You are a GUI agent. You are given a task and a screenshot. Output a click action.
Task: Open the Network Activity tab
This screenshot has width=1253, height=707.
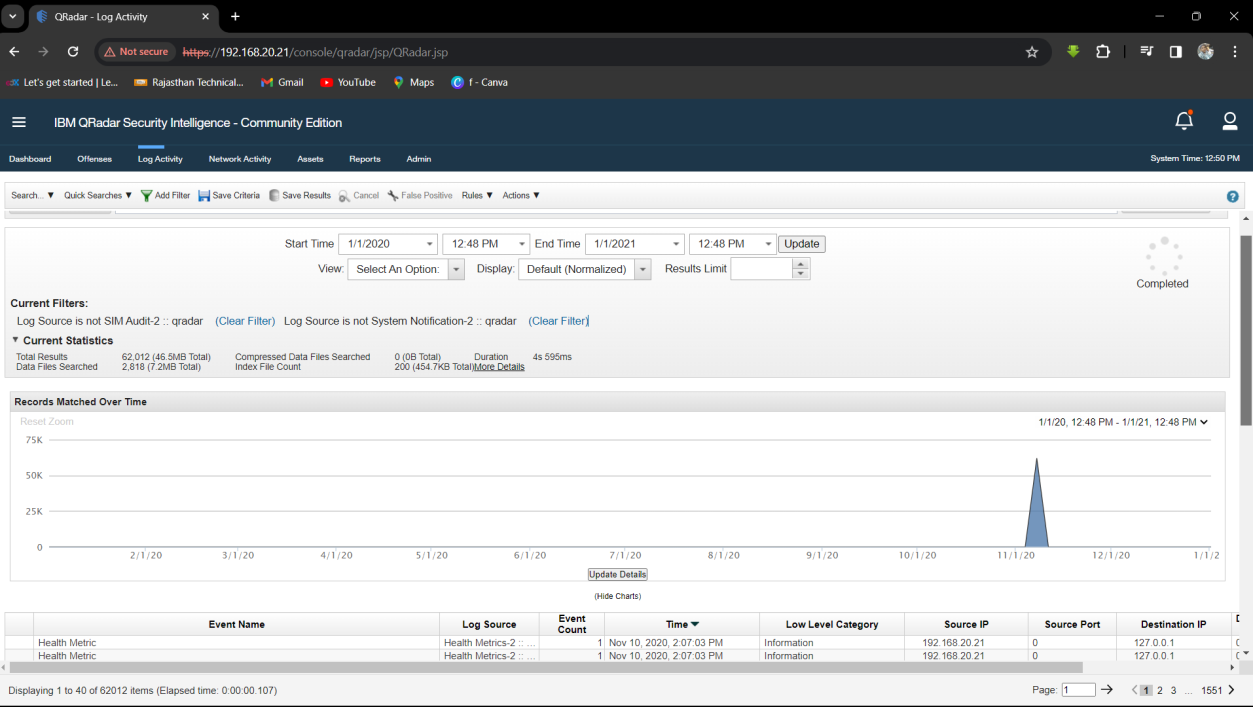(x=239, y=159)
